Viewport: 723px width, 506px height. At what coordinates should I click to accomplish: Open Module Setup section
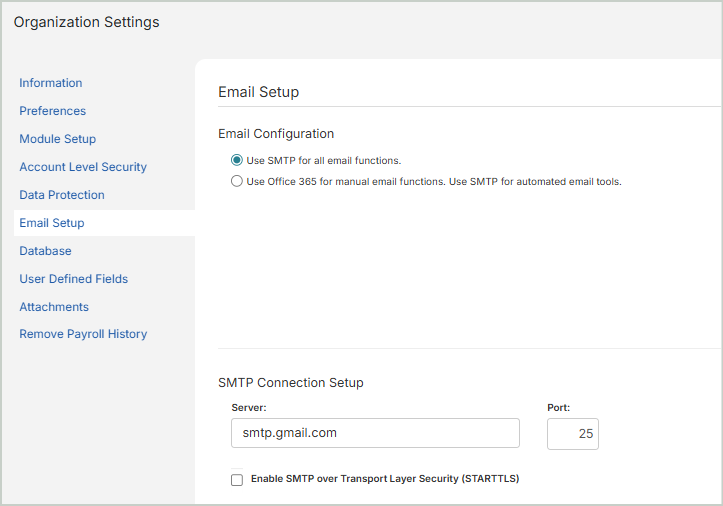58,139
